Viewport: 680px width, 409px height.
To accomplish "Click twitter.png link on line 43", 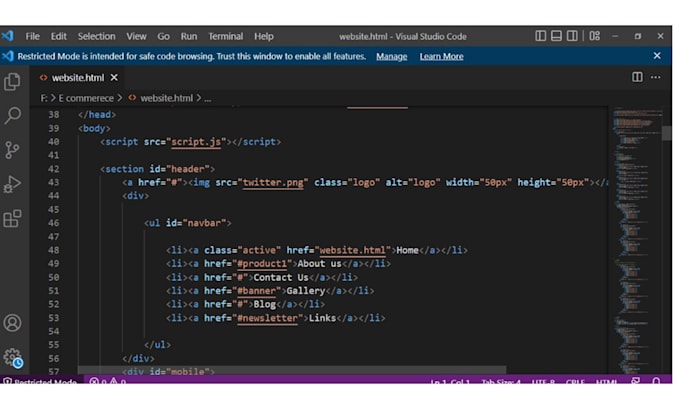I will [x=273, y=183].
